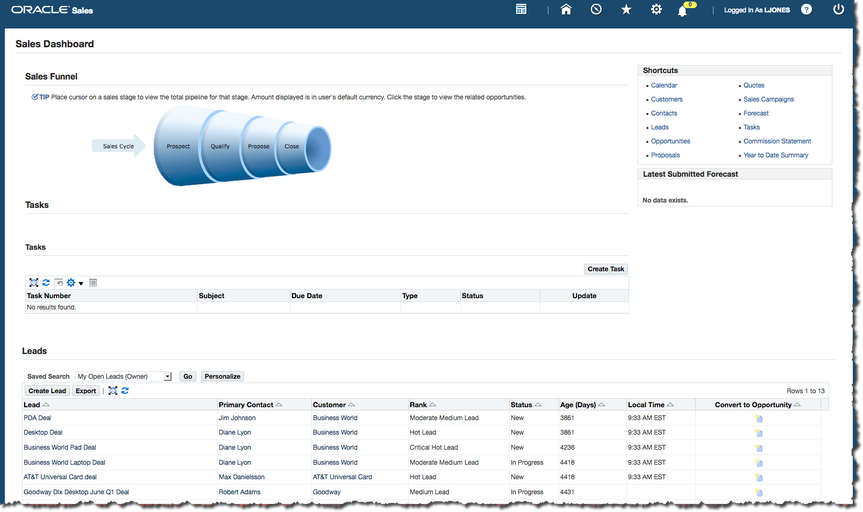Open the Leads shortcut

coord(659,127)
